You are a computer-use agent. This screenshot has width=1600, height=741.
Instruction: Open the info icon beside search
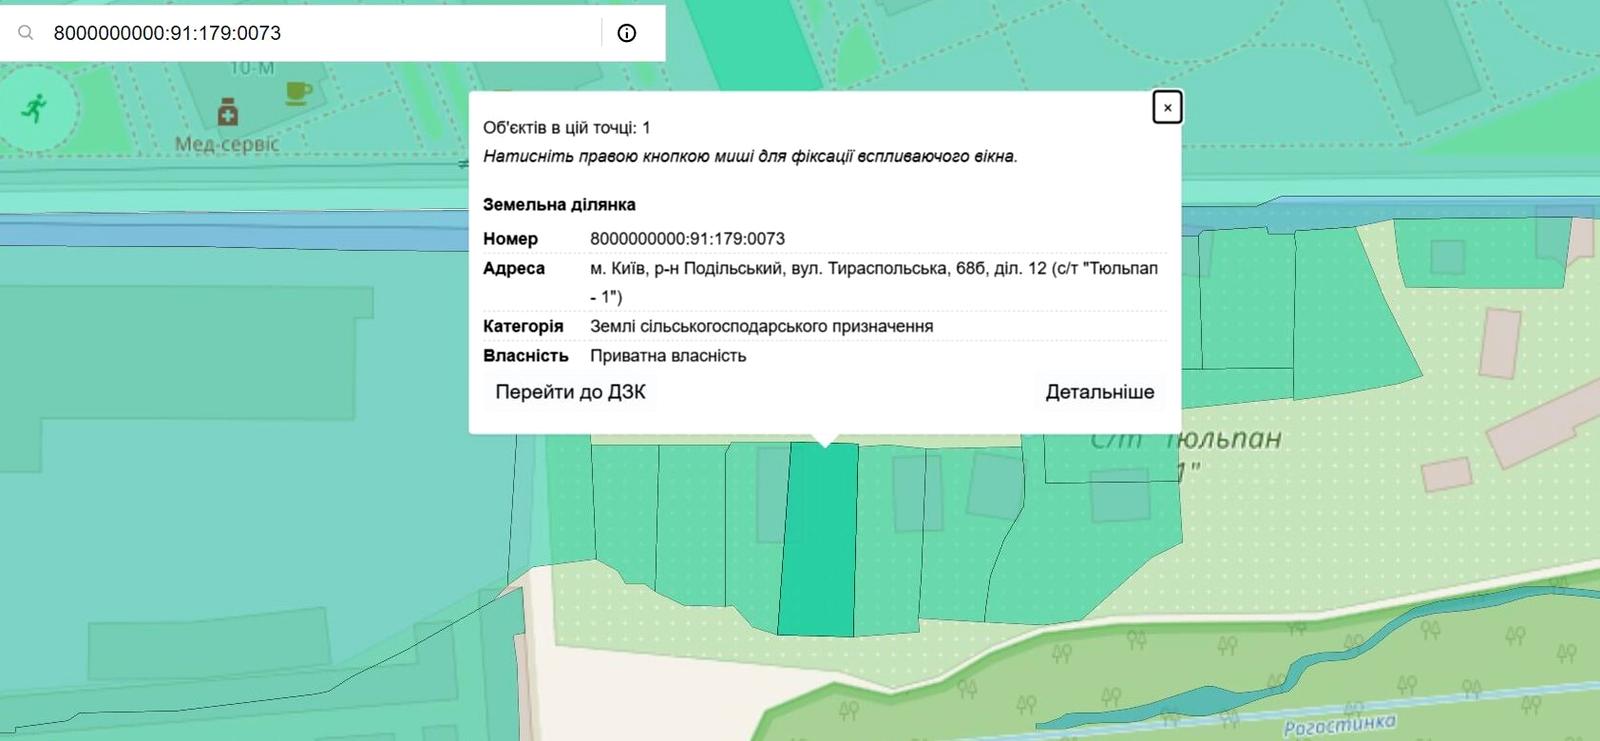pos(627,33)
